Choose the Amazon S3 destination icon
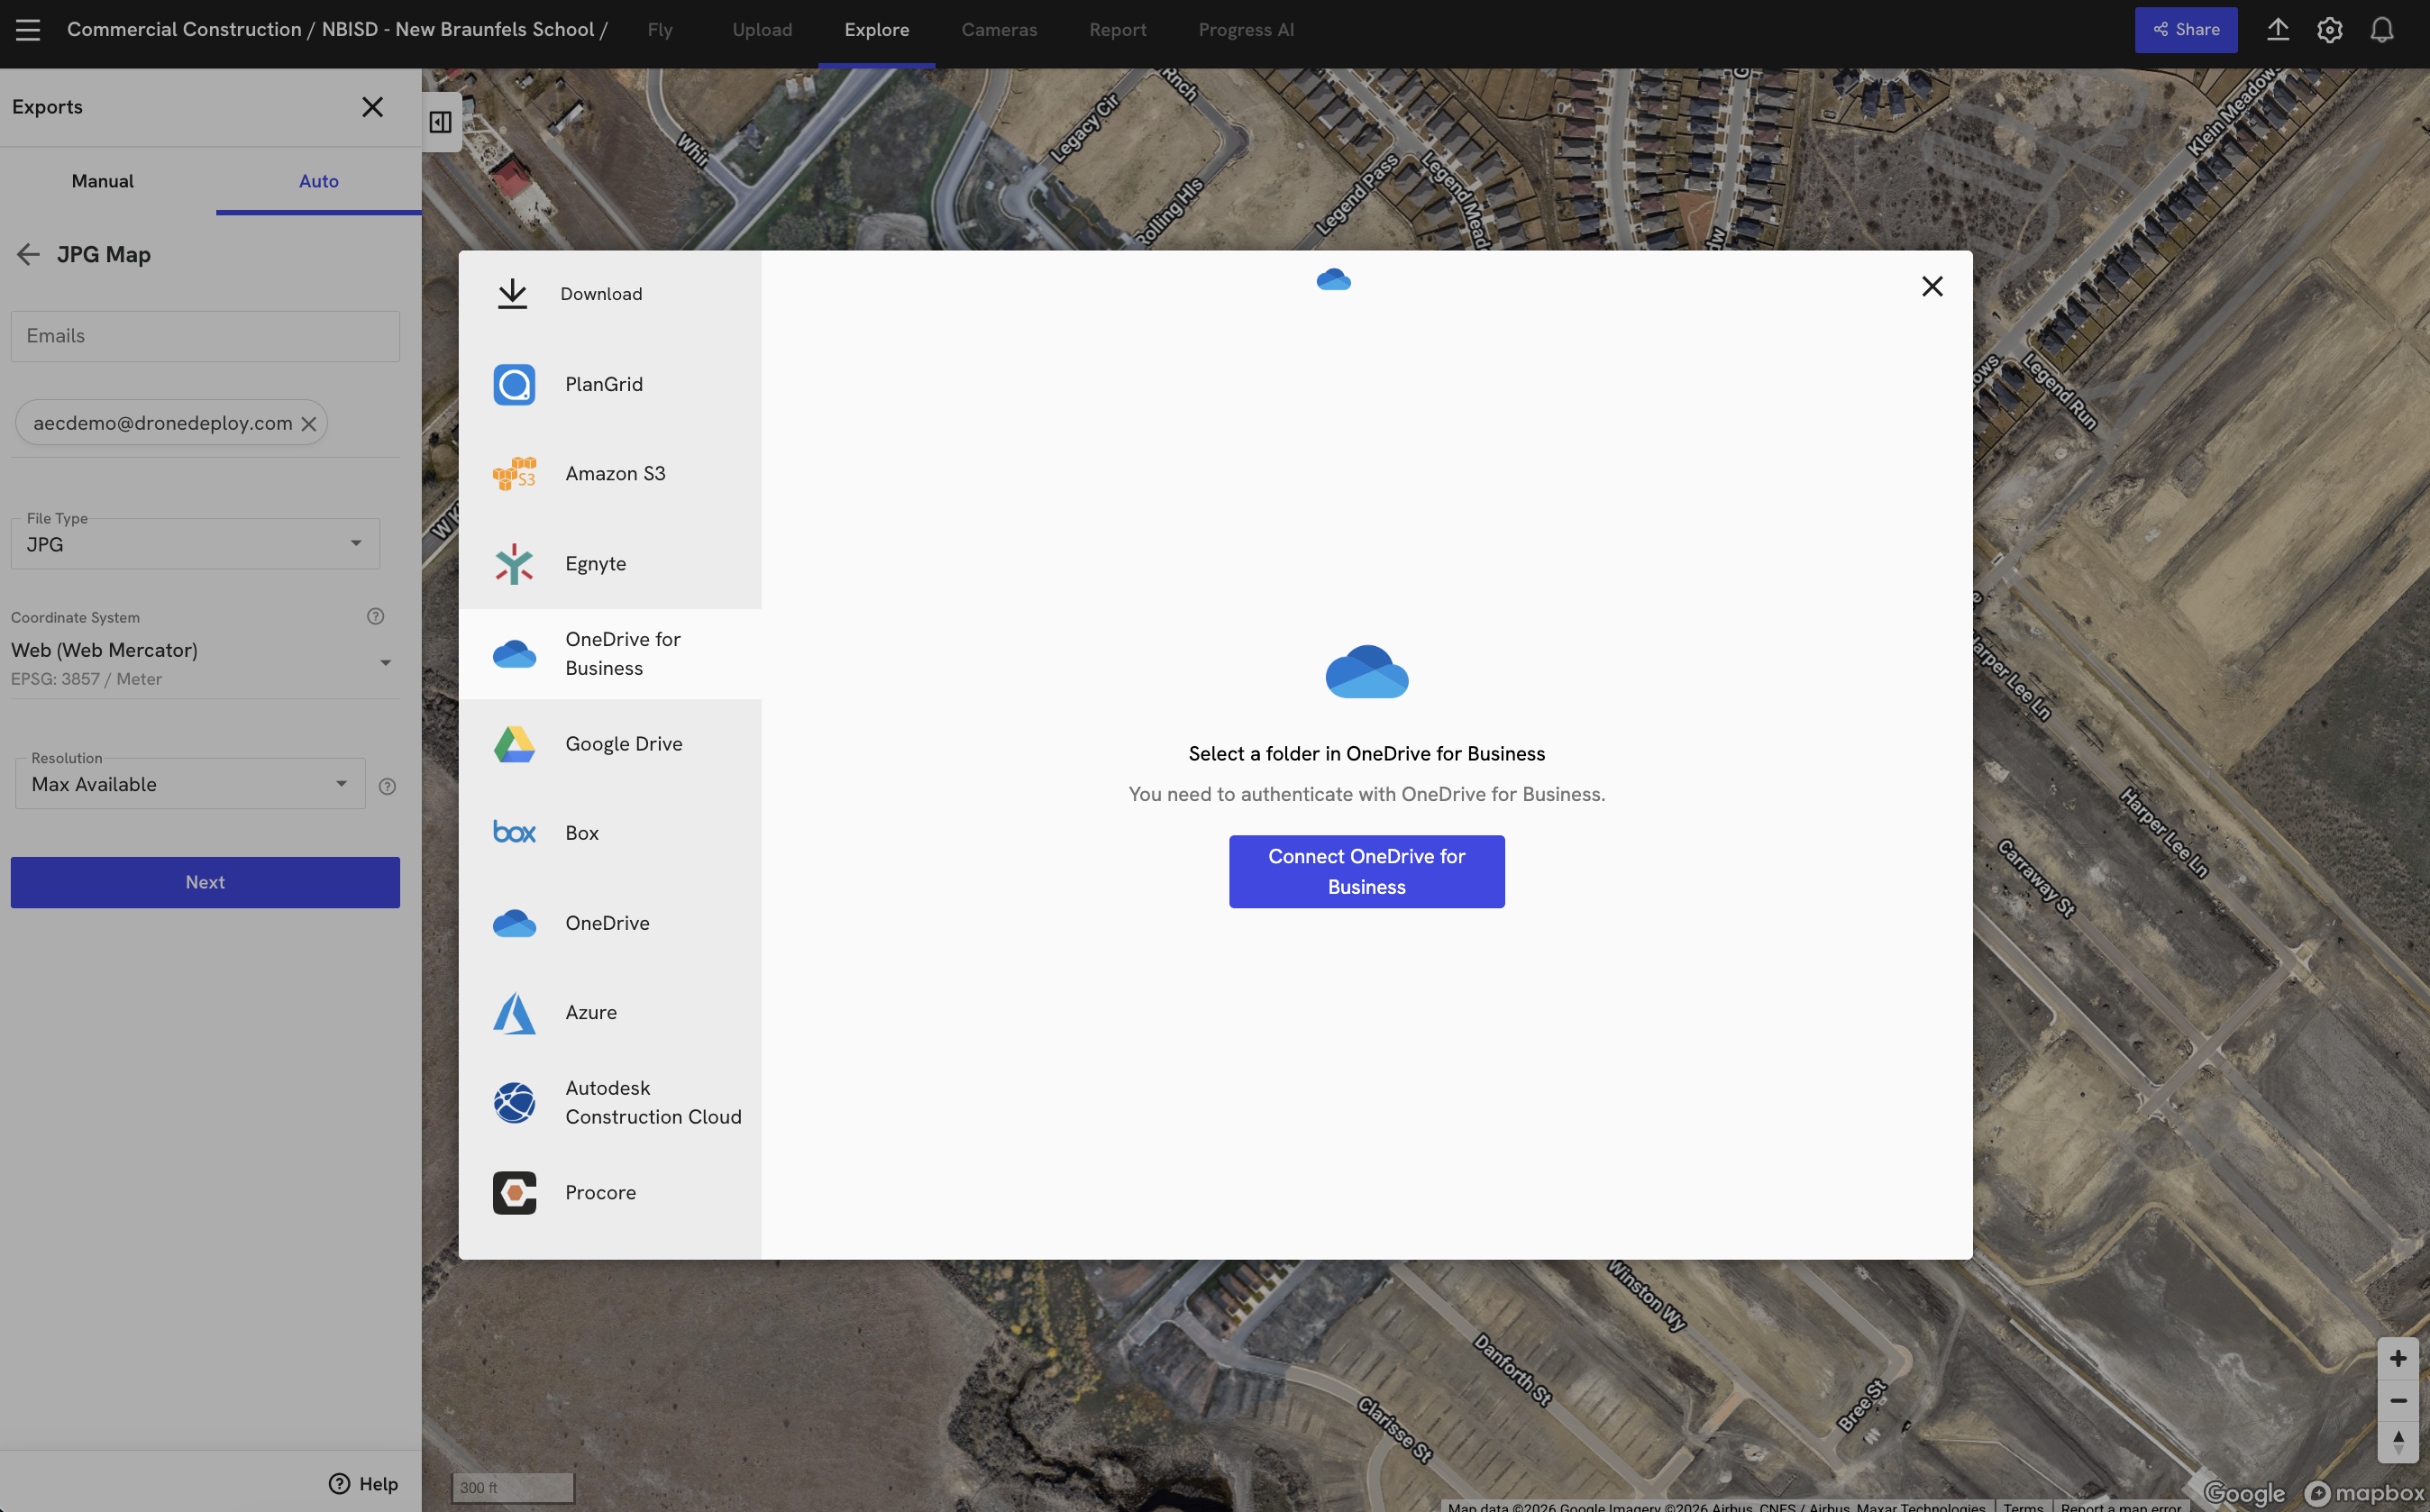Image resolution: width=2430 pixels, height=1512 pixels. point(514,474)
